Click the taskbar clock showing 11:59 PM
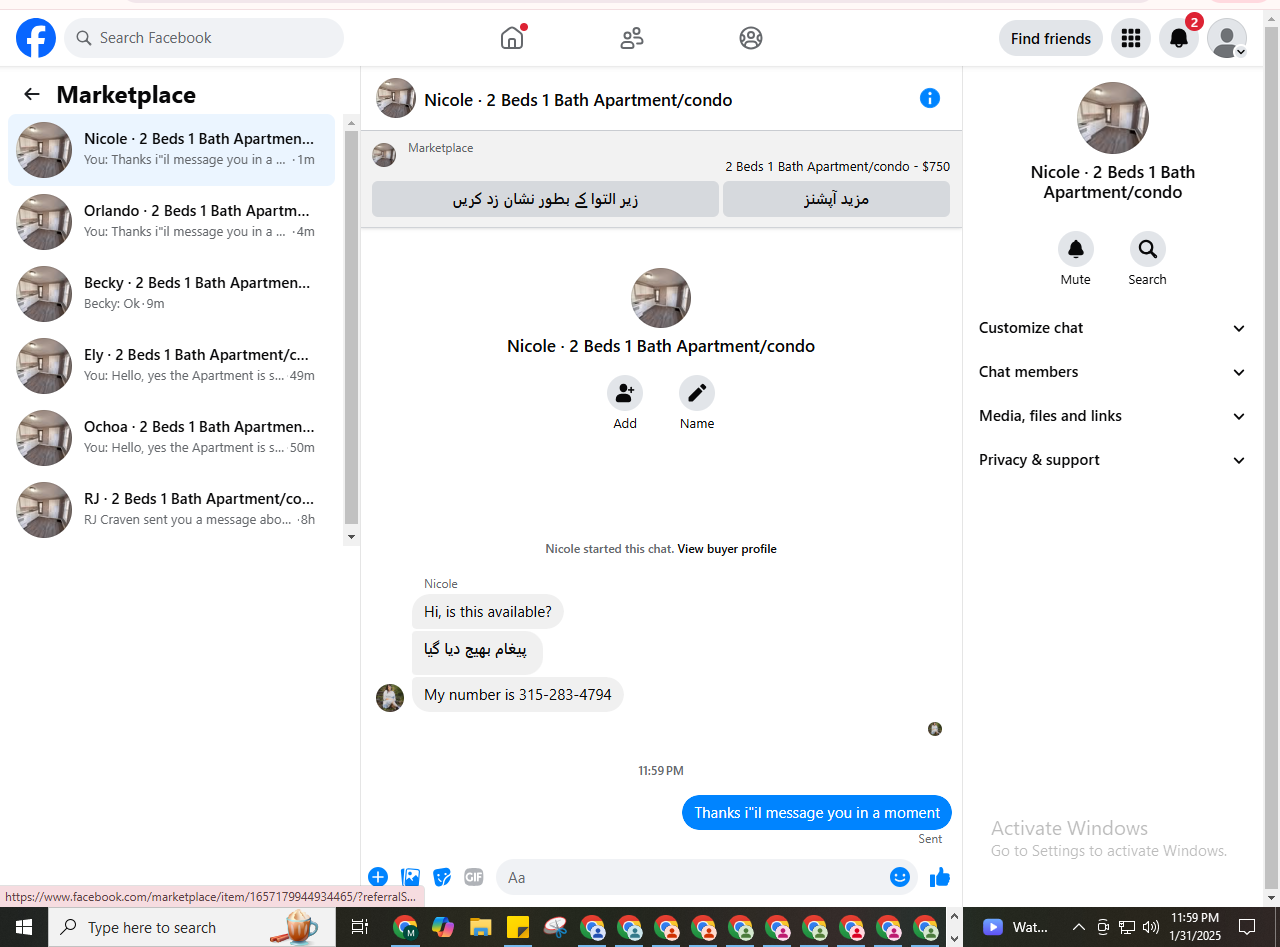 tap(1195, 927)
